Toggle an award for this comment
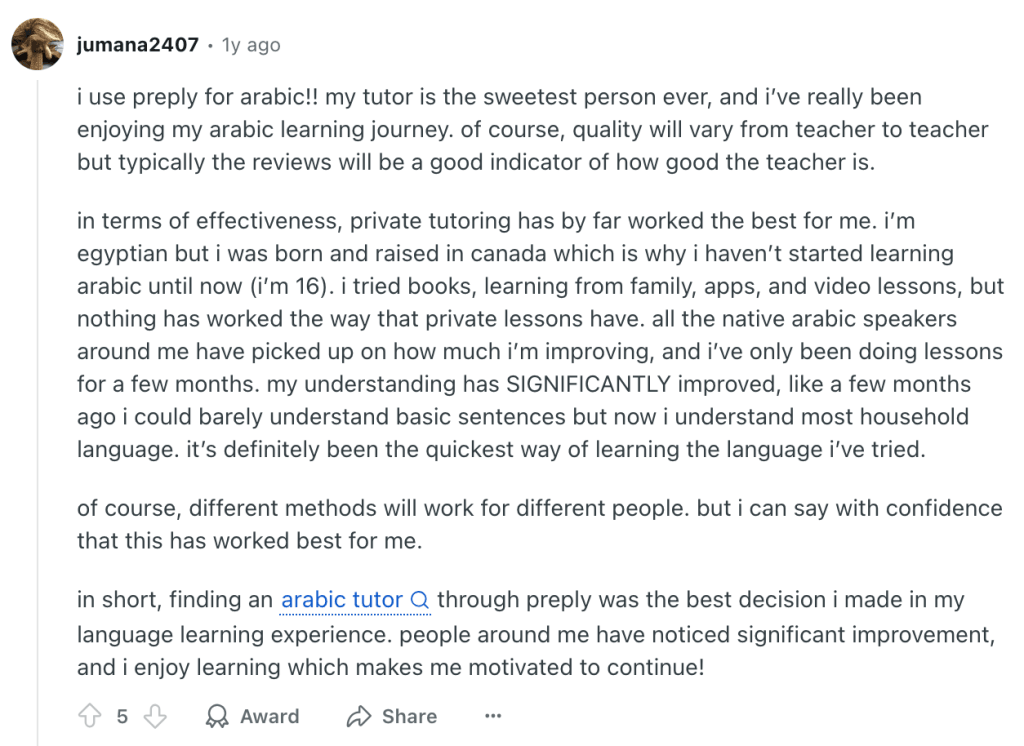The height and width of the screenshot is (746, 1024). click(252, 716)
